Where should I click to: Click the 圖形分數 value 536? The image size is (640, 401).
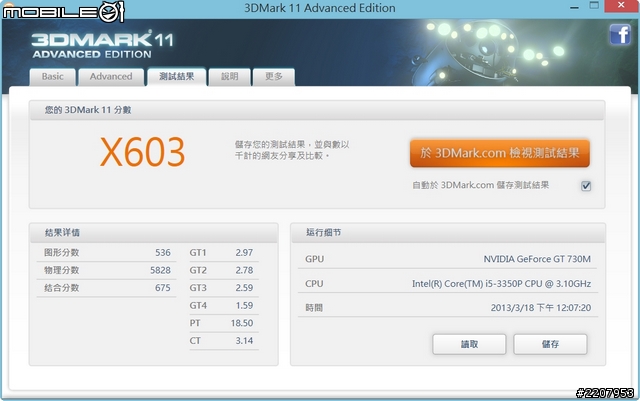coord(162,253)
